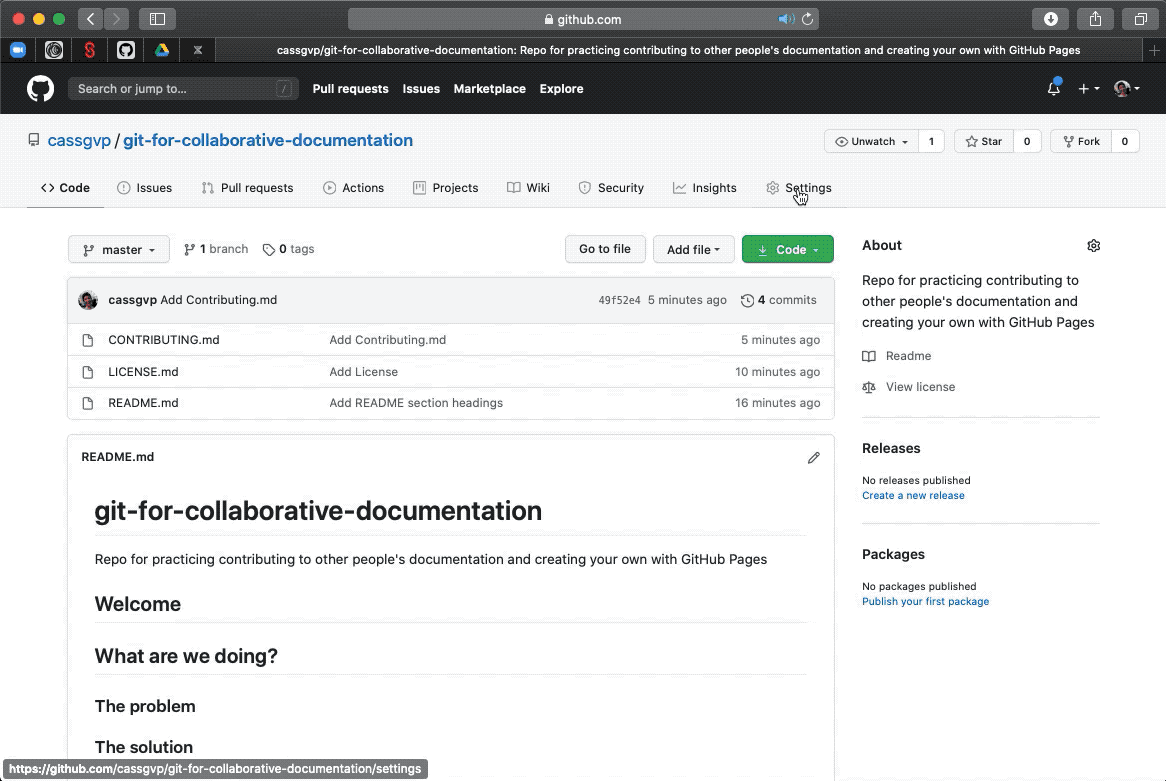Focus the Search or jump to field
Viewport: 1166px width, 781px height.
(183, 89)
